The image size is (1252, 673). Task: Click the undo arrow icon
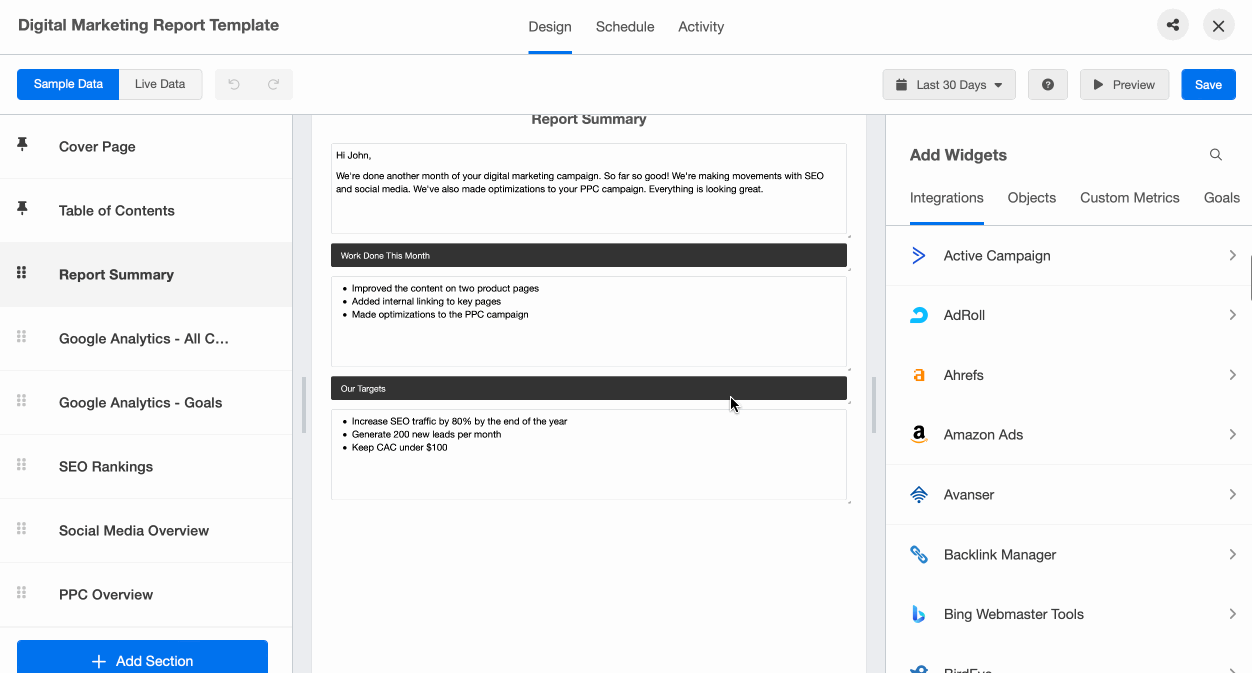(x=234, y=85)
